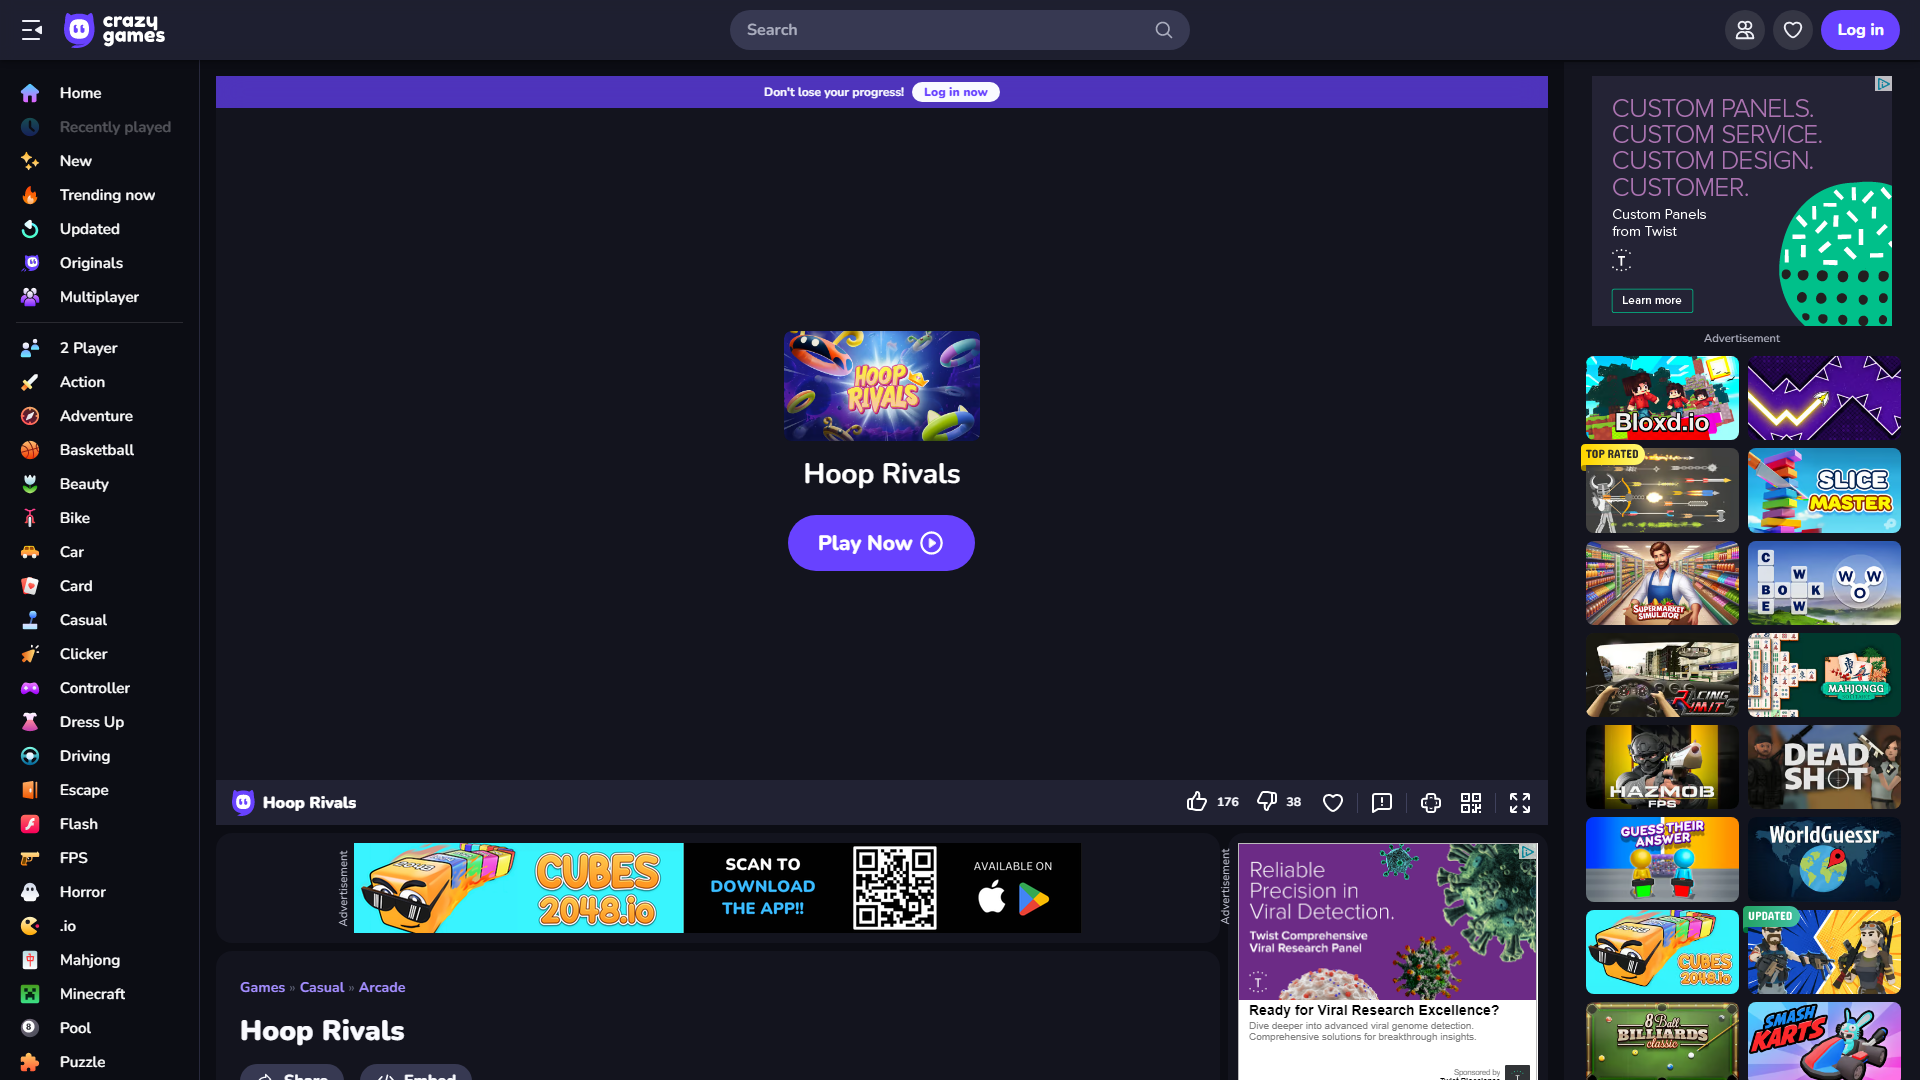
Task: Click the fullscreen expand icon
Action: click(1519, 803)
